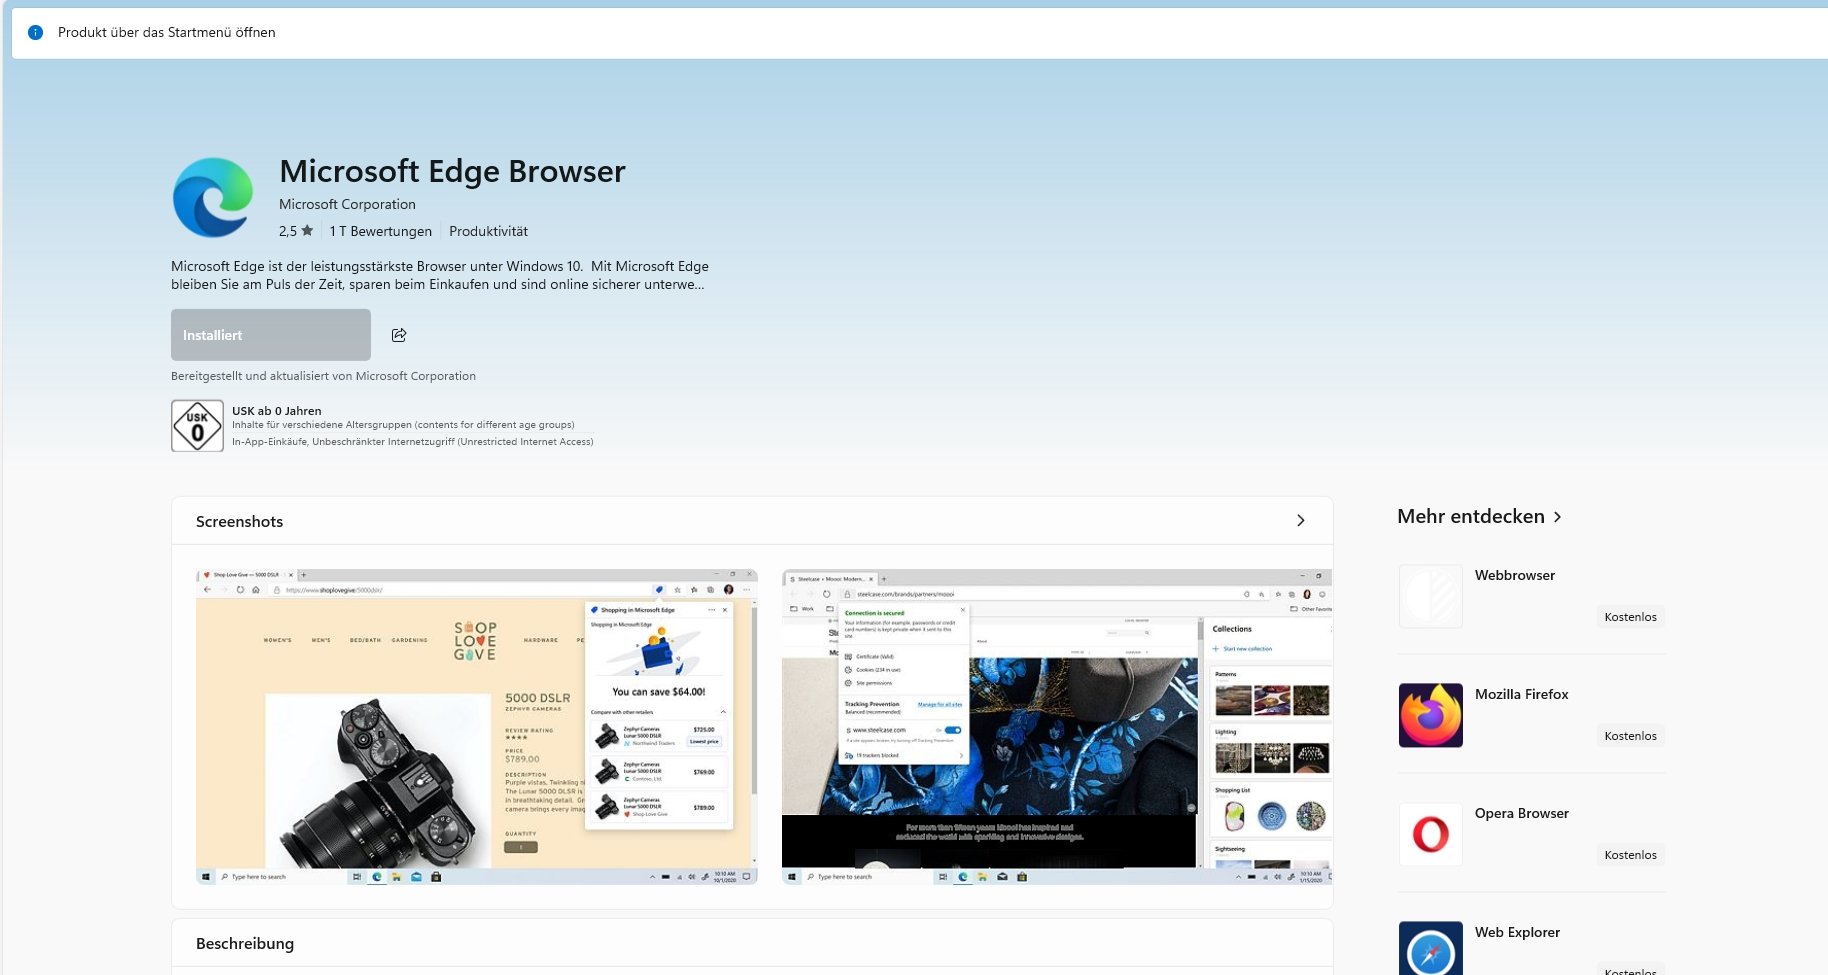Click the Webbrowser title text
Screen dimensions: 1828x975
[1515, 575]
